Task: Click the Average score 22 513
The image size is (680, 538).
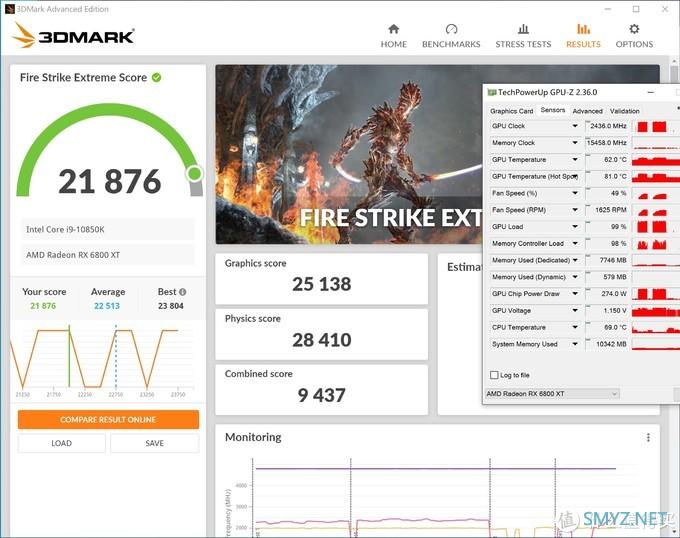Action: point(107,306)
